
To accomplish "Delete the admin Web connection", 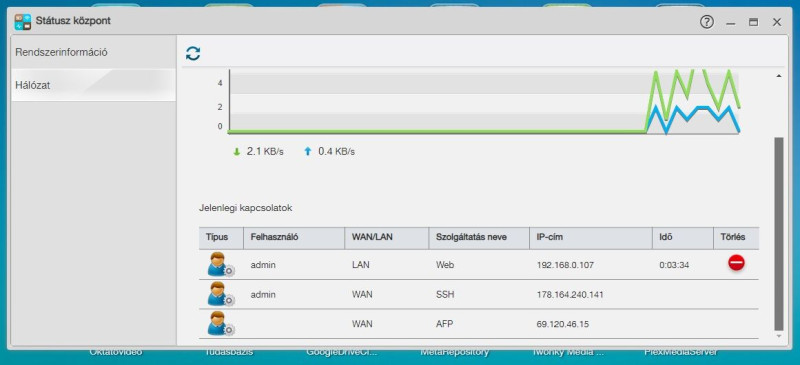I will 736,263.
